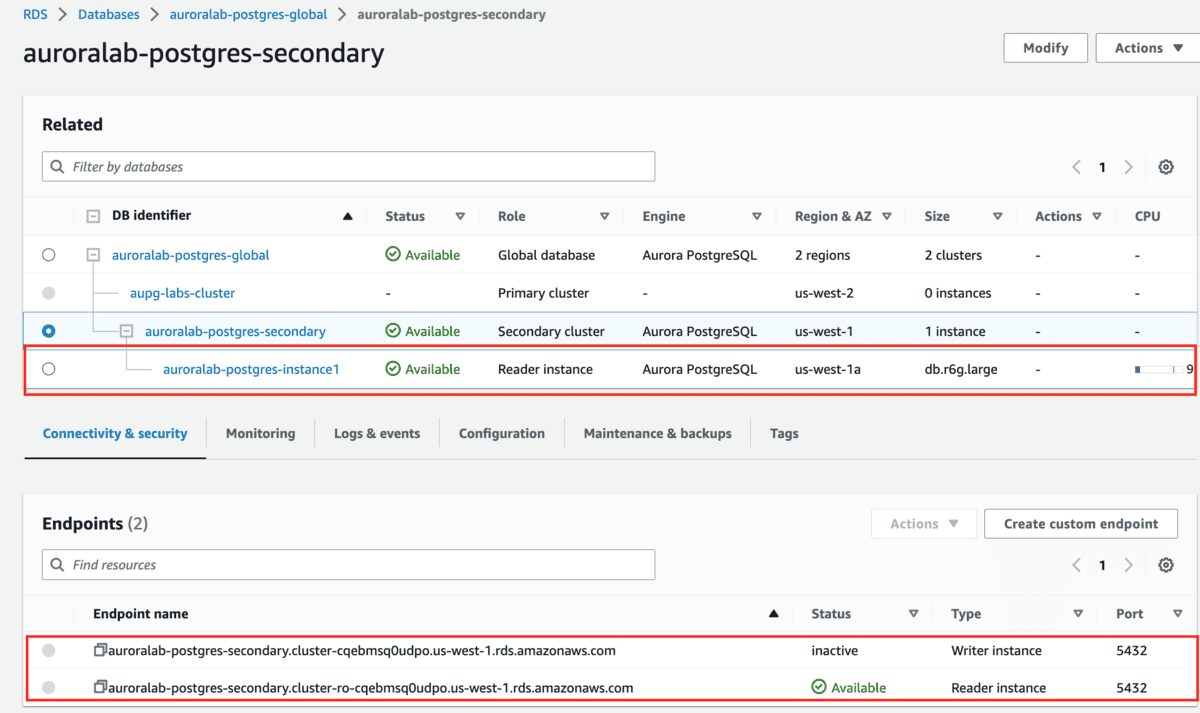Screen dimensions: 1200x713
Task: Click the sort arrow on DB identifier column
Action: coord(348,215)
